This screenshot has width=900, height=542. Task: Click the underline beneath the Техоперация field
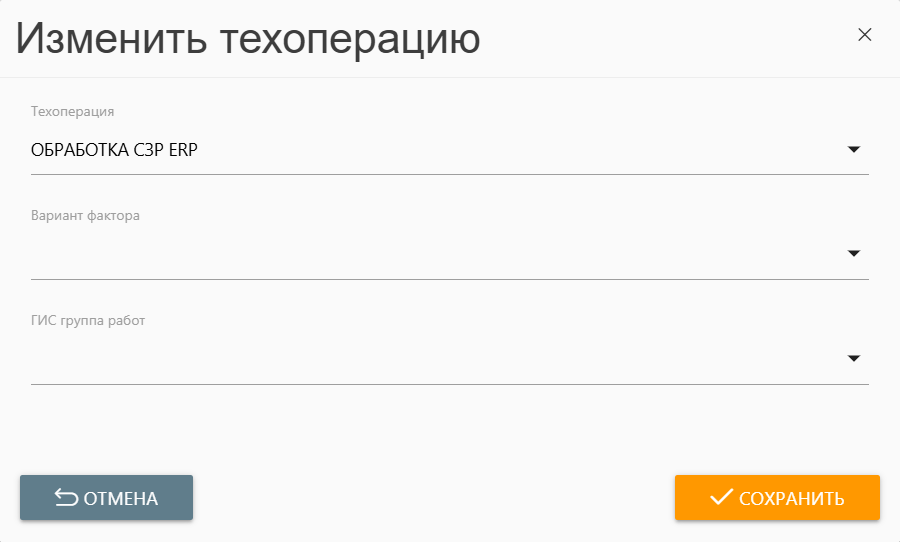coord(450,174)
